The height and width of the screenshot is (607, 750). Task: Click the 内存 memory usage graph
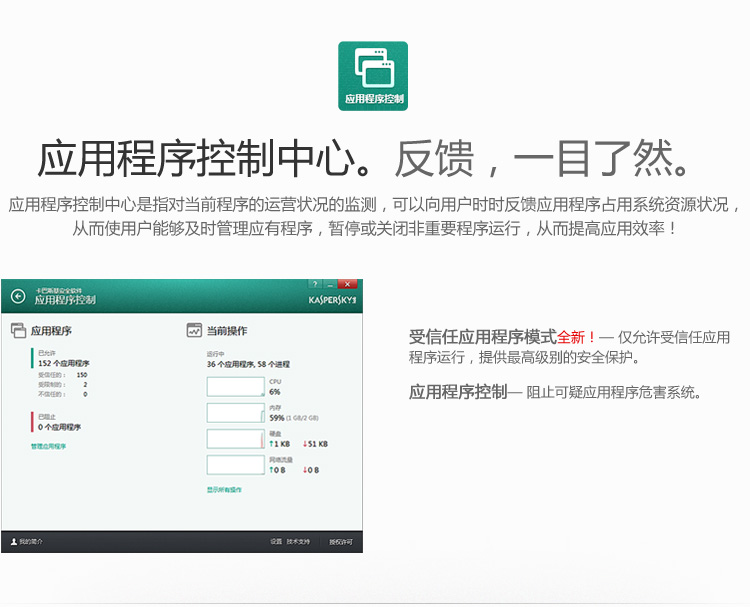235,413
